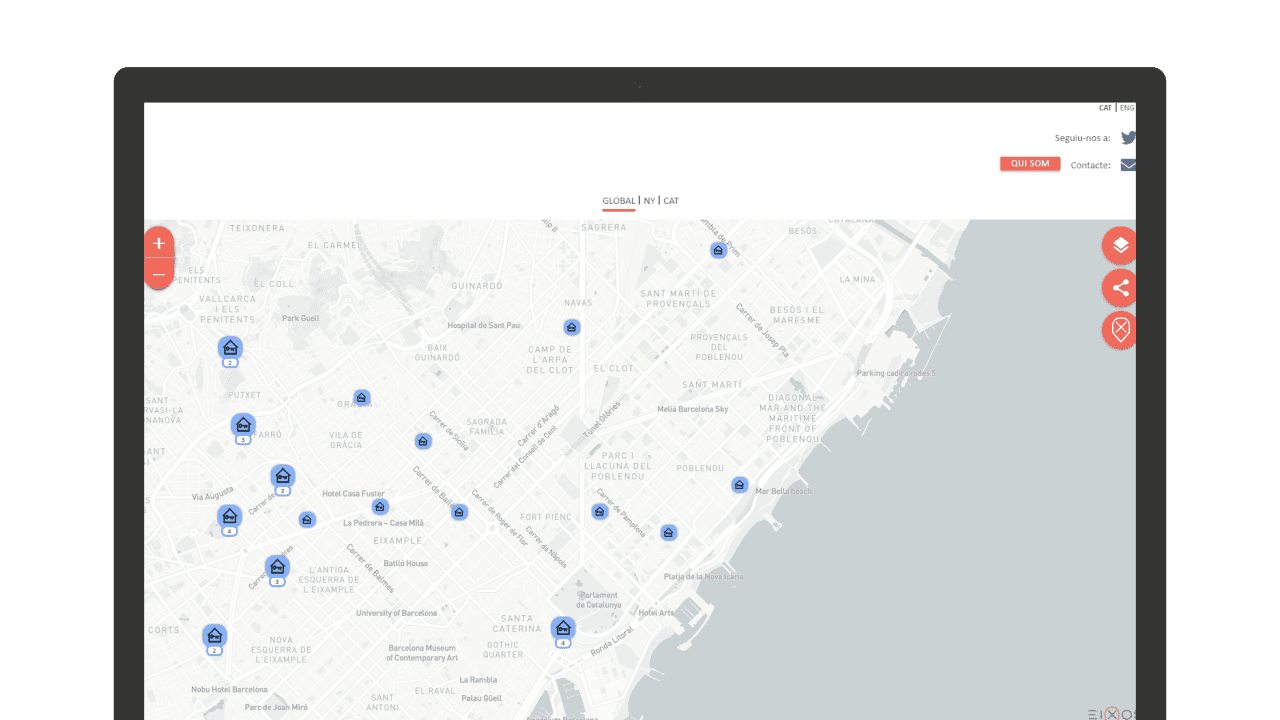1280x720 pixels.
Task: Click the marker near Mar Bella beach
Action: point(739,485)
